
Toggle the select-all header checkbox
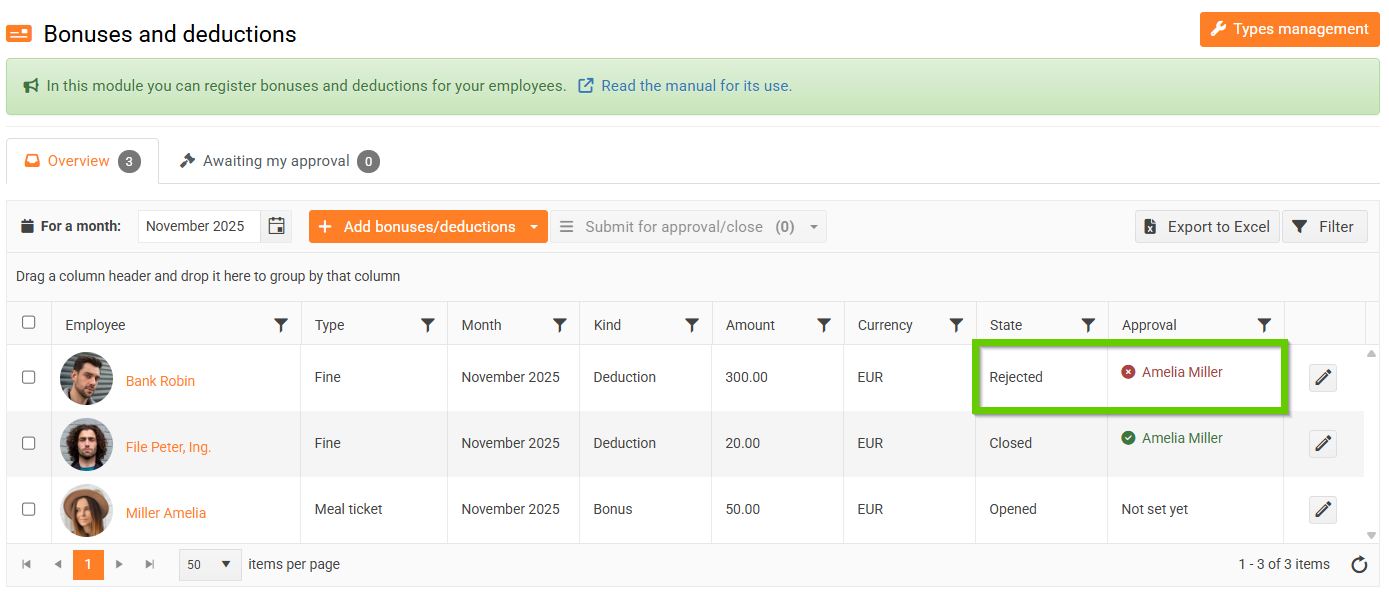29,322
